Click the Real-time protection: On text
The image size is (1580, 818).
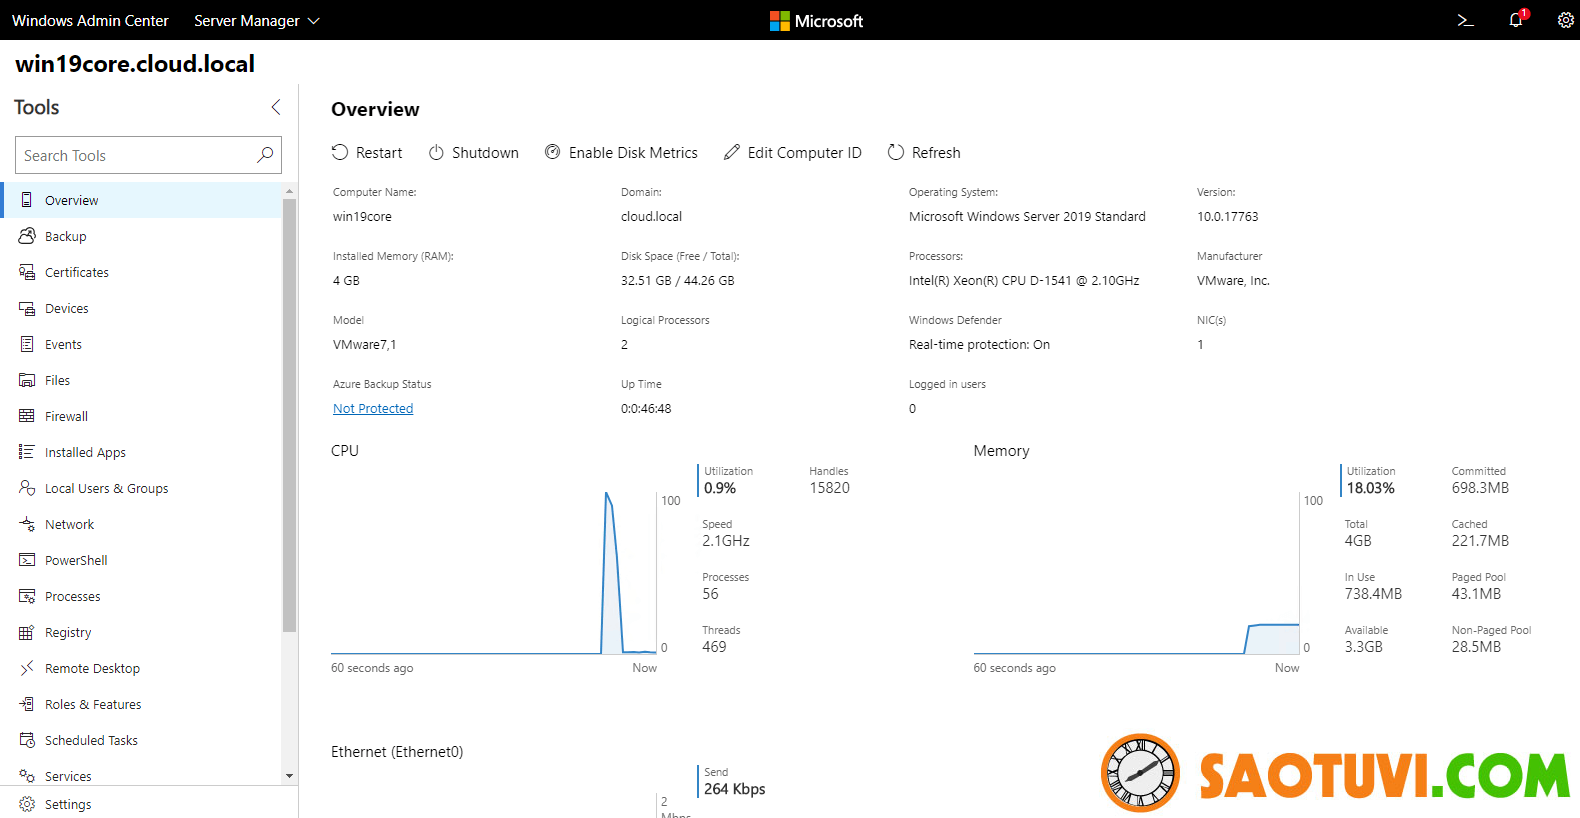(x=979, y=344)
